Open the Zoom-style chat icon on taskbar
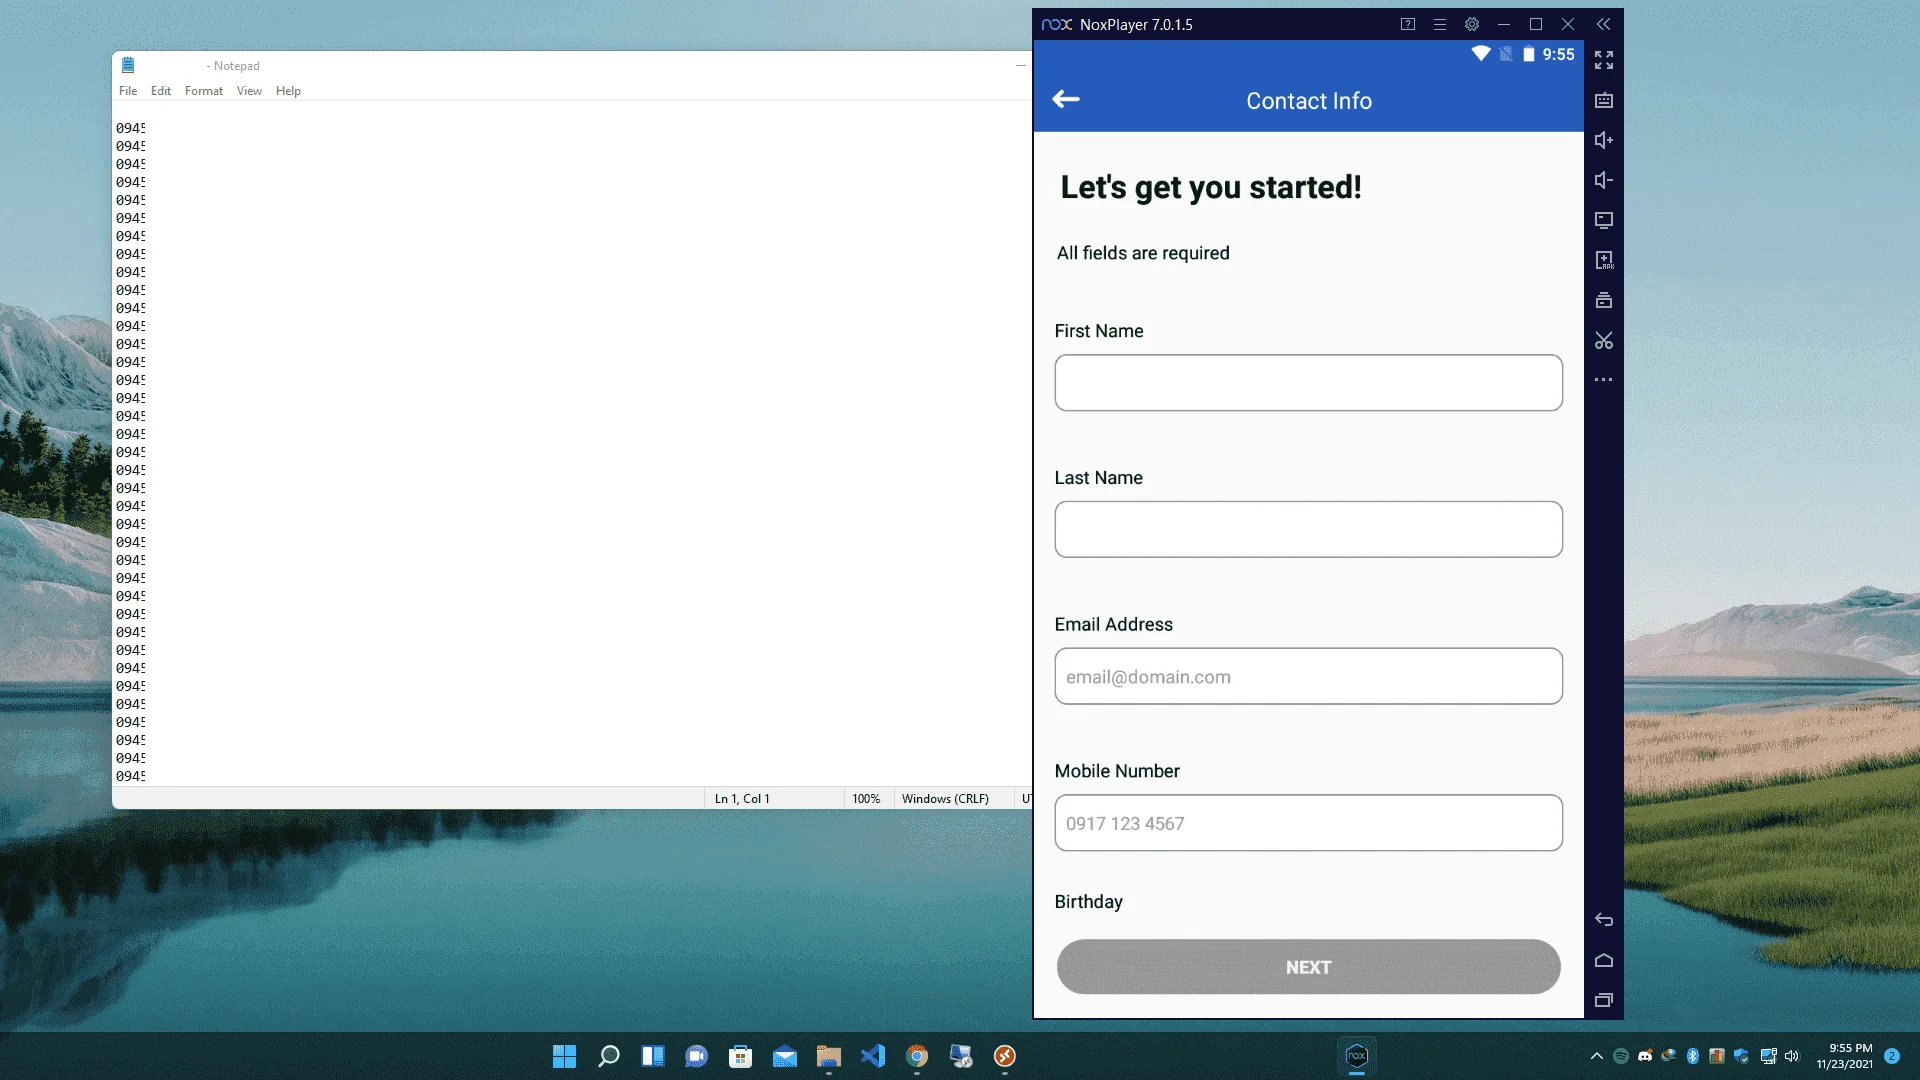1920x1080 pixels. coord(697,1056)
